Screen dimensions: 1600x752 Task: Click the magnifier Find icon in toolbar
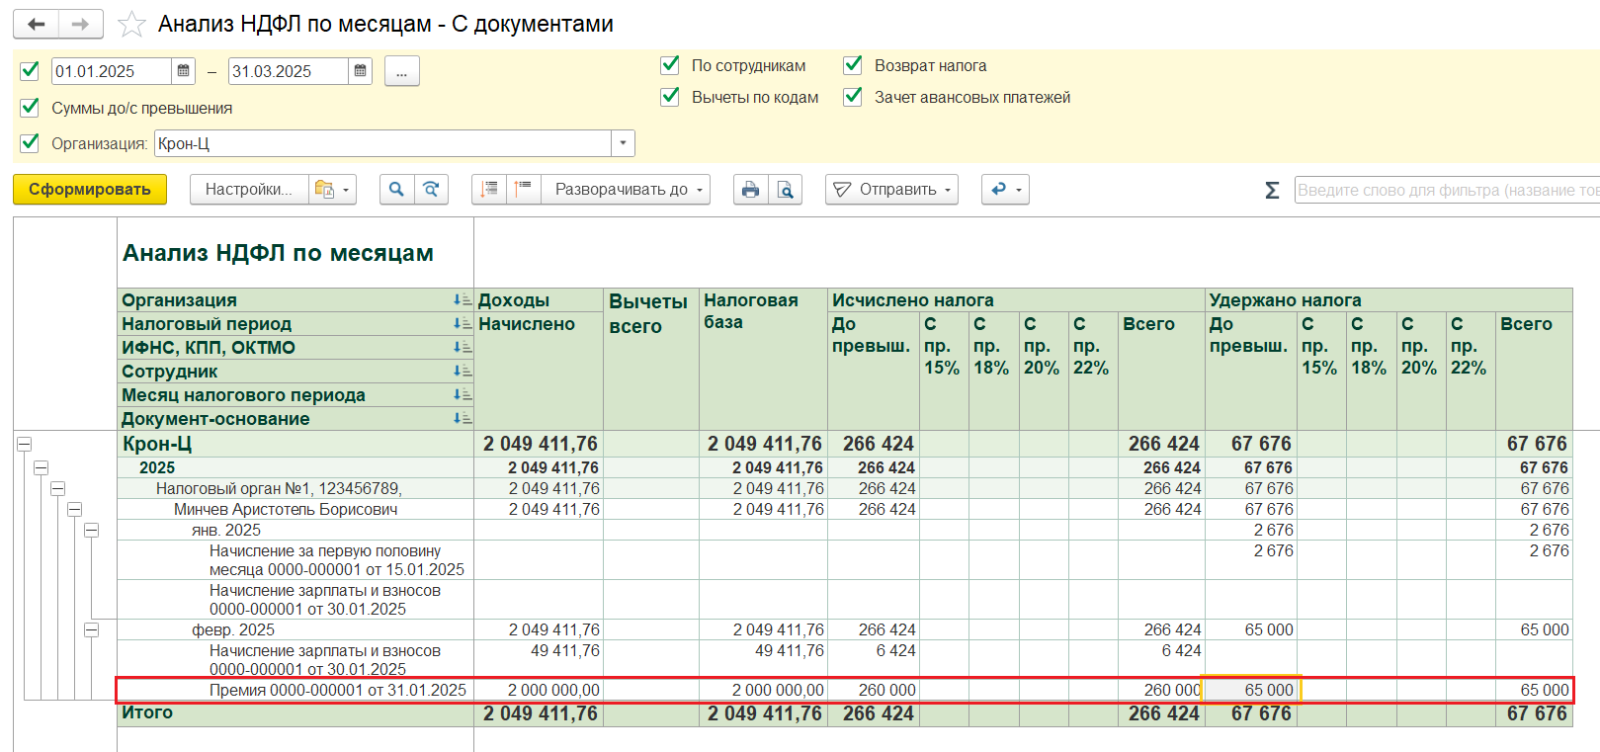[x=397, y=189]
